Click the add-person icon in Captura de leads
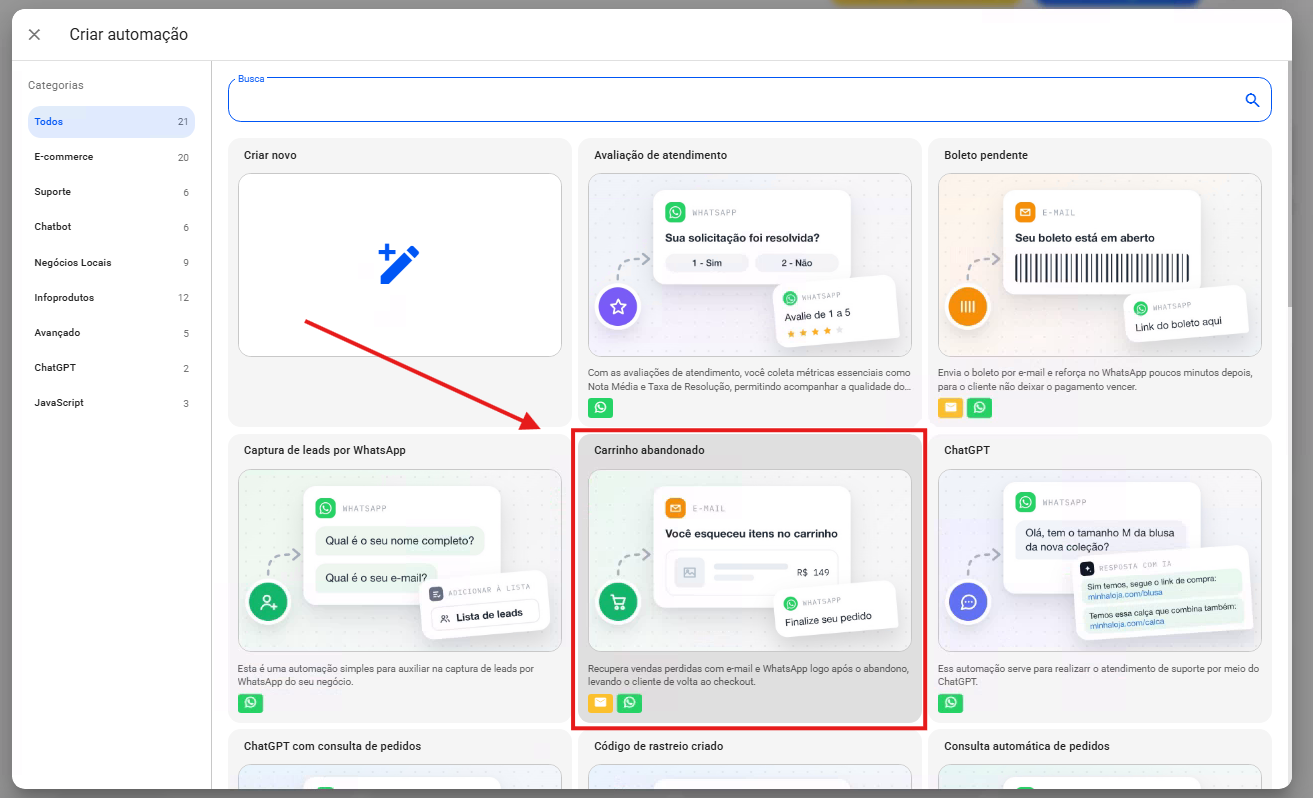1313x798 pixels. point(268,603)
